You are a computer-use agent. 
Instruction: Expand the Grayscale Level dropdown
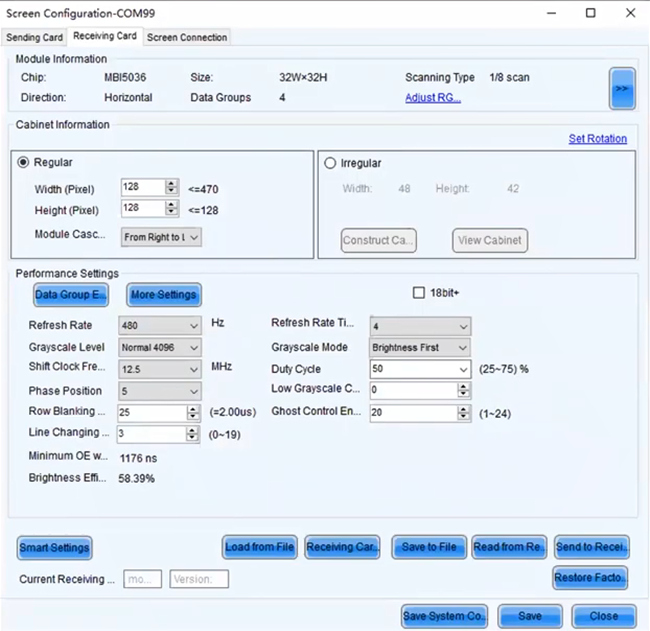pyautogui.click(x=193, y=347)
